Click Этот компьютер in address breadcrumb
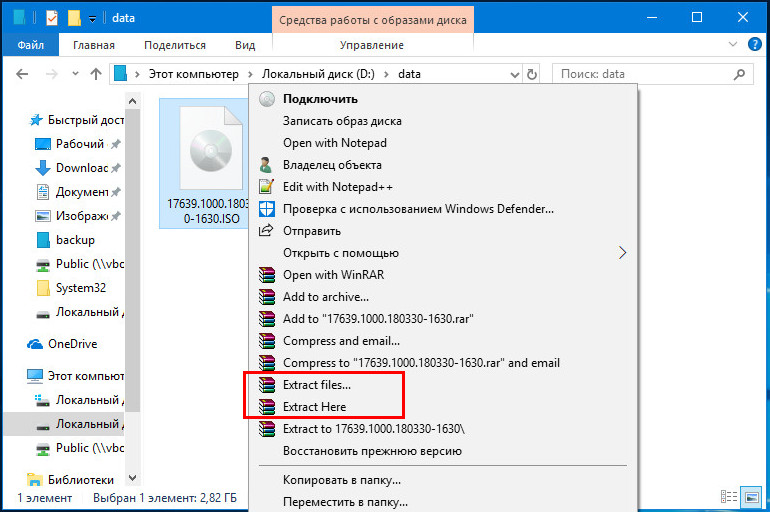The image size is (770, 512). tap(194, 74)
